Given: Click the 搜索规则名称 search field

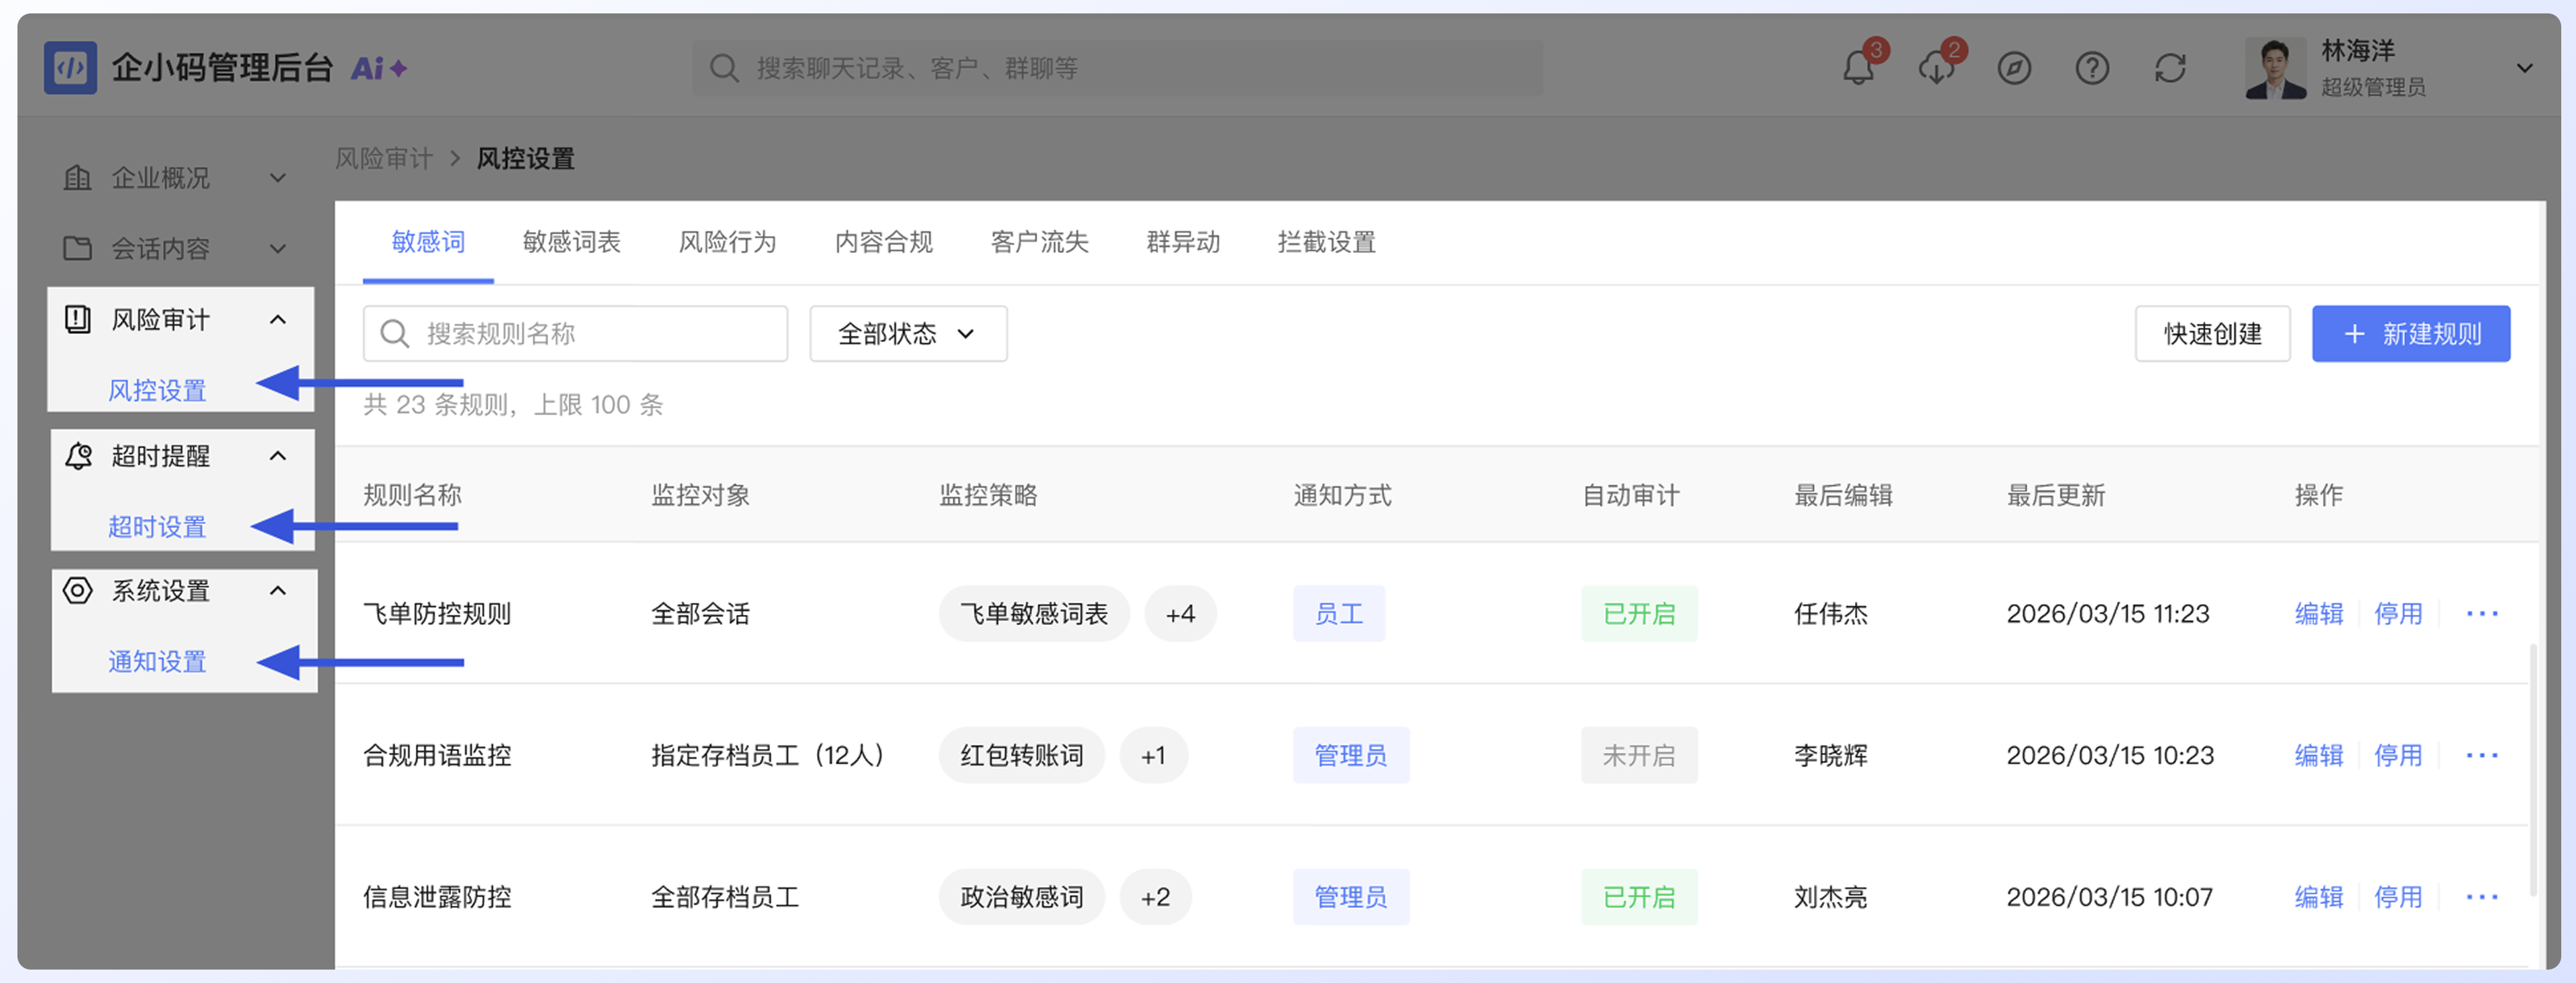Looking at the screenshot, I should pos(575,333).
